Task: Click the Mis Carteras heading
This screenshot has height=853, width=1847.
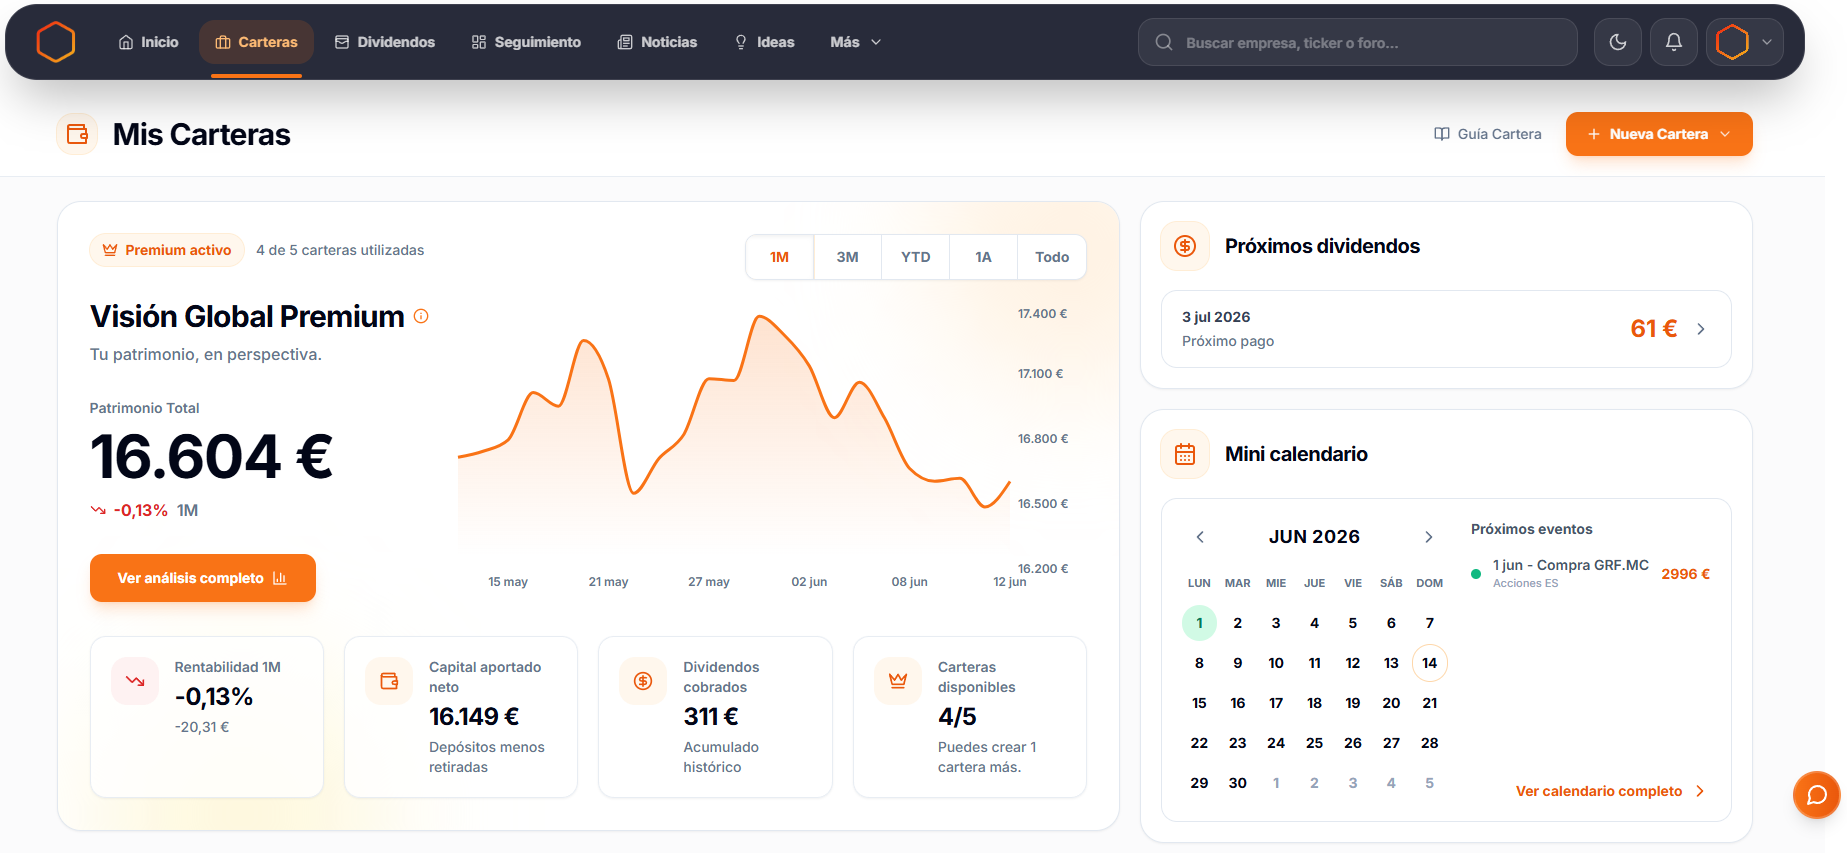Action: click(x=202, y=134)
